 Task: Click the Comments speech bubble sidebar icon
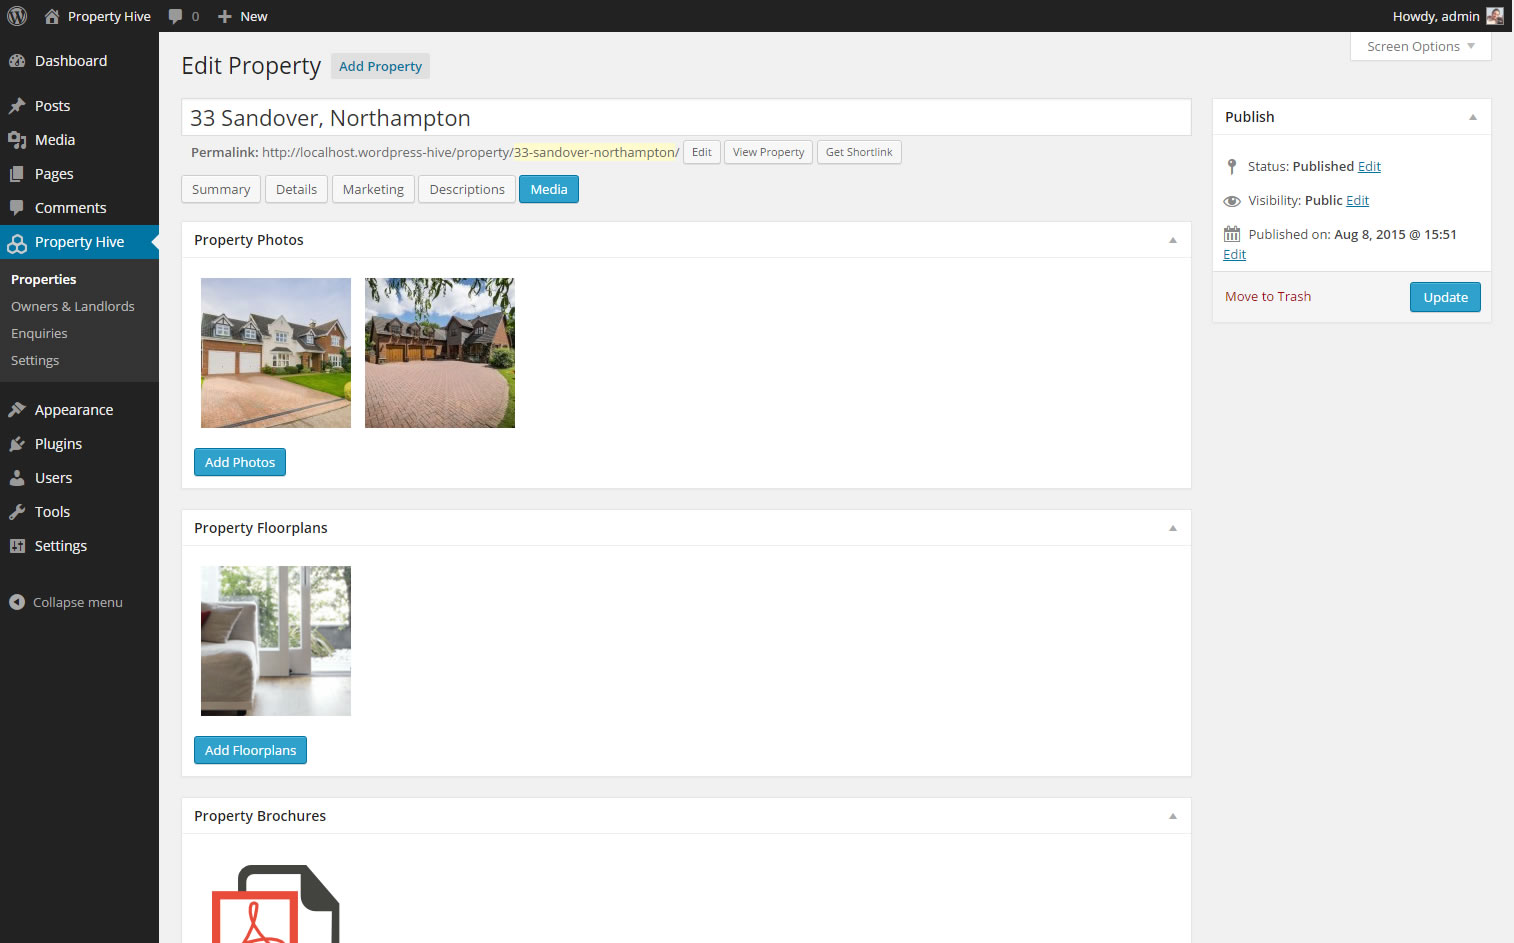click(x=17, y=208)
